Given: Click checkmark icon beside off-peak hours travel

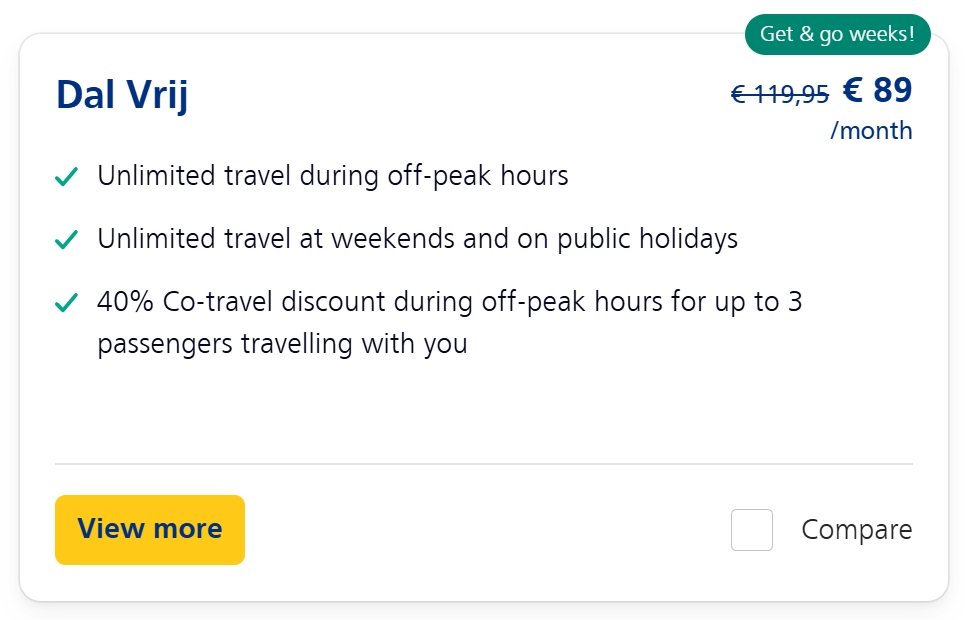Looking at the screenshot, I should (x=66, y=178).
